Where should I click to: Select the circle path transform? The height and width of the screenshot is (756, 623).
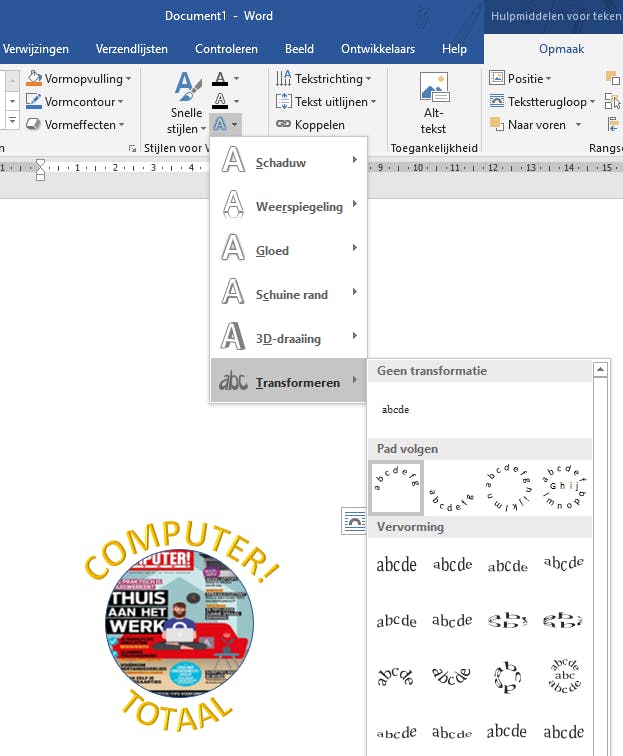[x=507, y=487]
